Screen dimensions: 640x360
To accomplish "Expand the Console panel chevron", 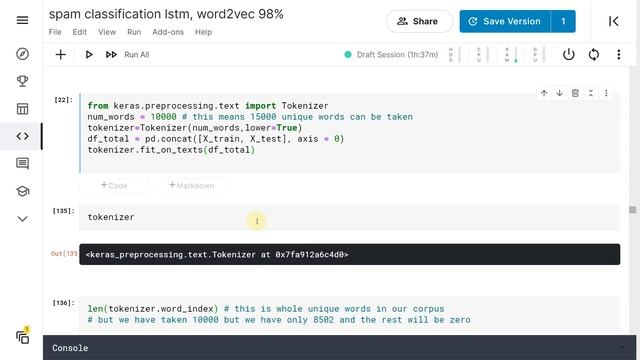I will coord(621,348).
